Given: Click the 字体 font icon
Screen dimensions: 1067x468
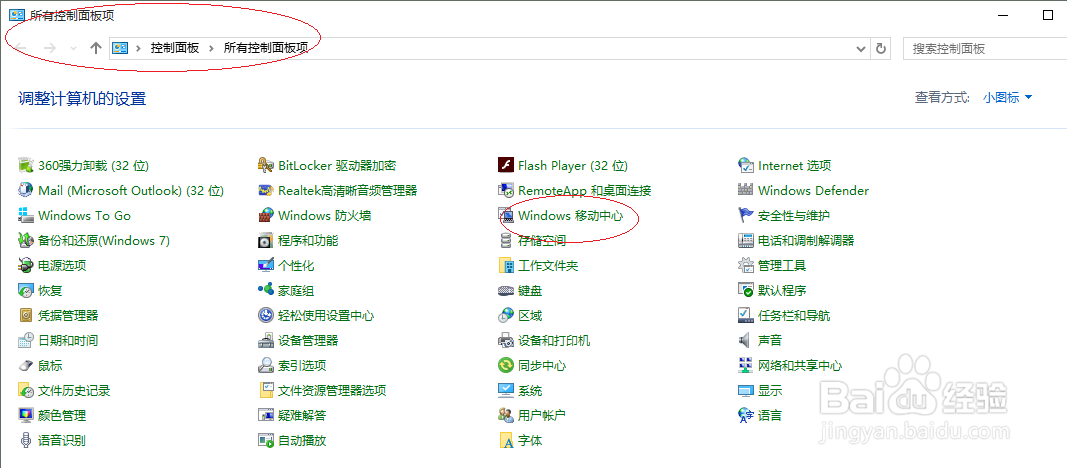Looking at the screenshot, I should coord(506,440).
